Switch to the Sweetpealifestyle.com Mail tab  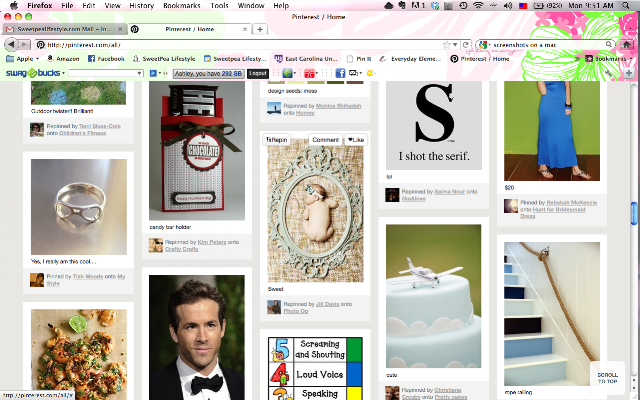pos(64,29)
